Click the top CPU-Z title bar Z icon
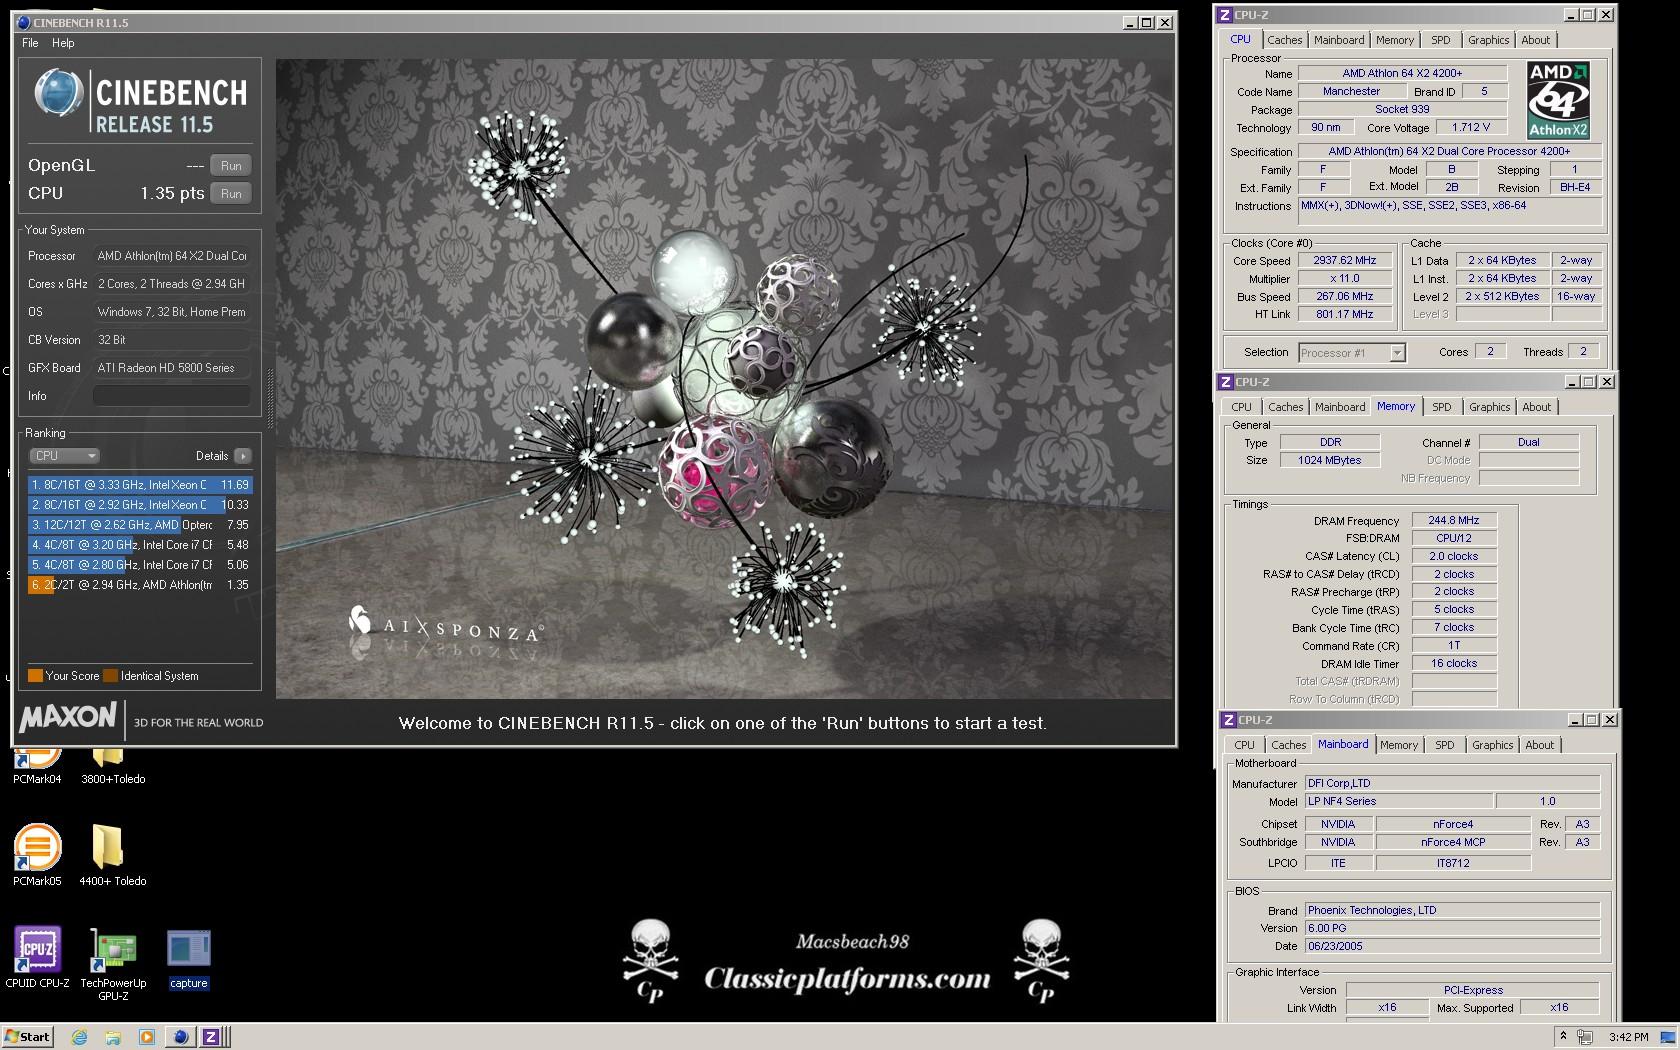The height and width of the screenshot is (1050, 1680). (1225, 15)
